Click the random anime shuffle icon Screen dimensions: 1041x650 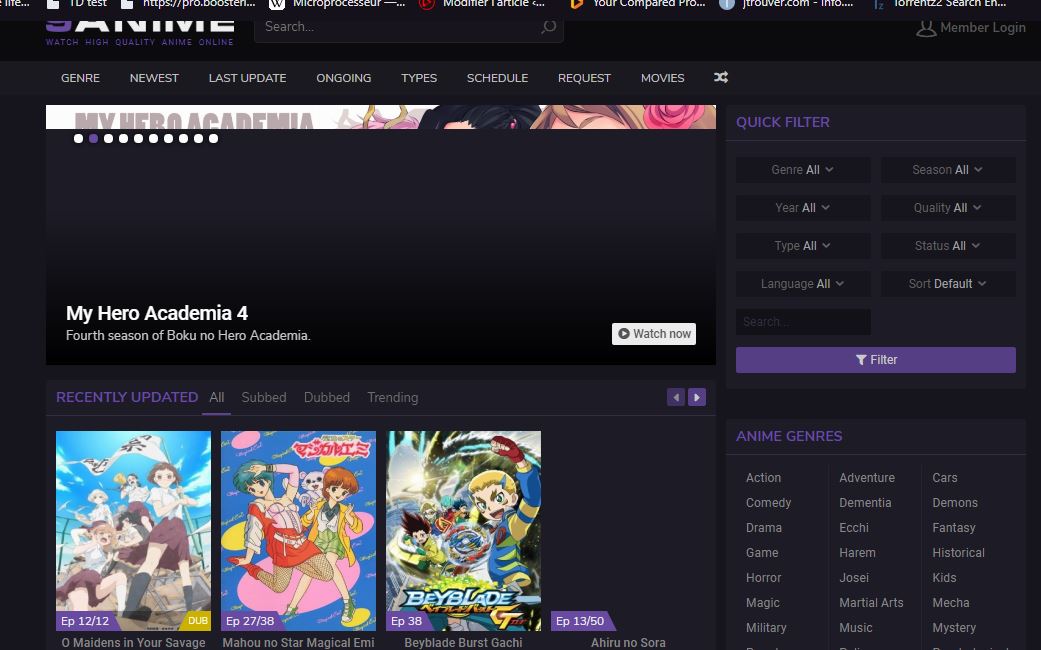tap(721, 78)
